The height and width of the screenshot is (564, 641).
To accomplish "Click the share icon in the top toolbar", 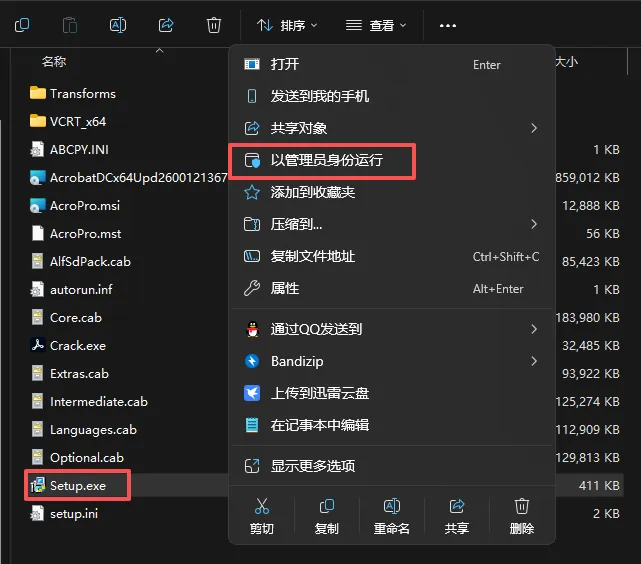I will click(x=166, y=25).
